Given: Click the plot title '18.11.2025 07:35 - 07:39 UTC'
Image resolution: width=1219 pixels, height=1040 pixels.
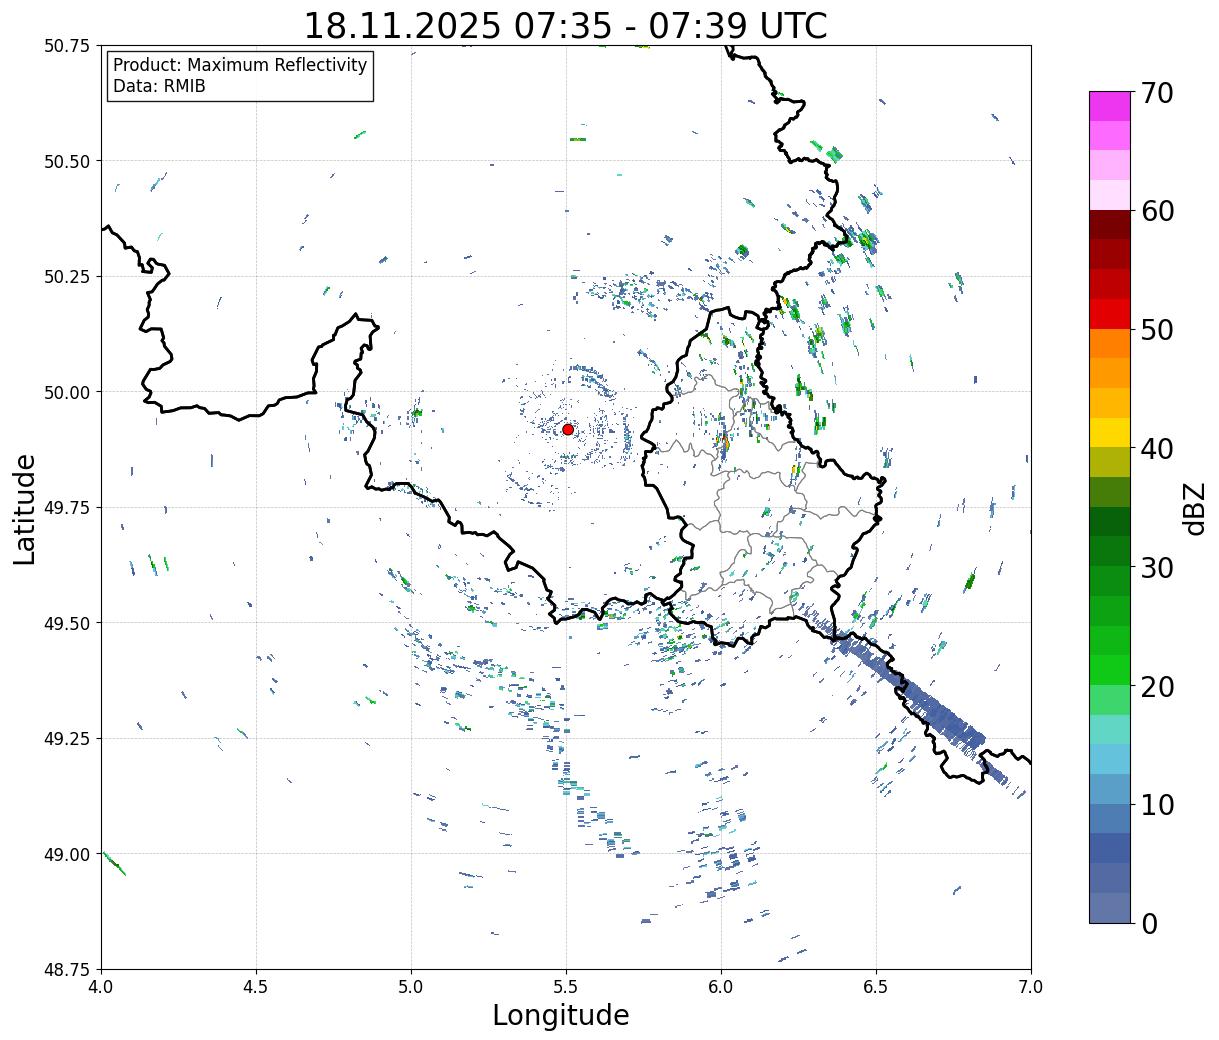Looking at the screenshot, I should point(565,25).
